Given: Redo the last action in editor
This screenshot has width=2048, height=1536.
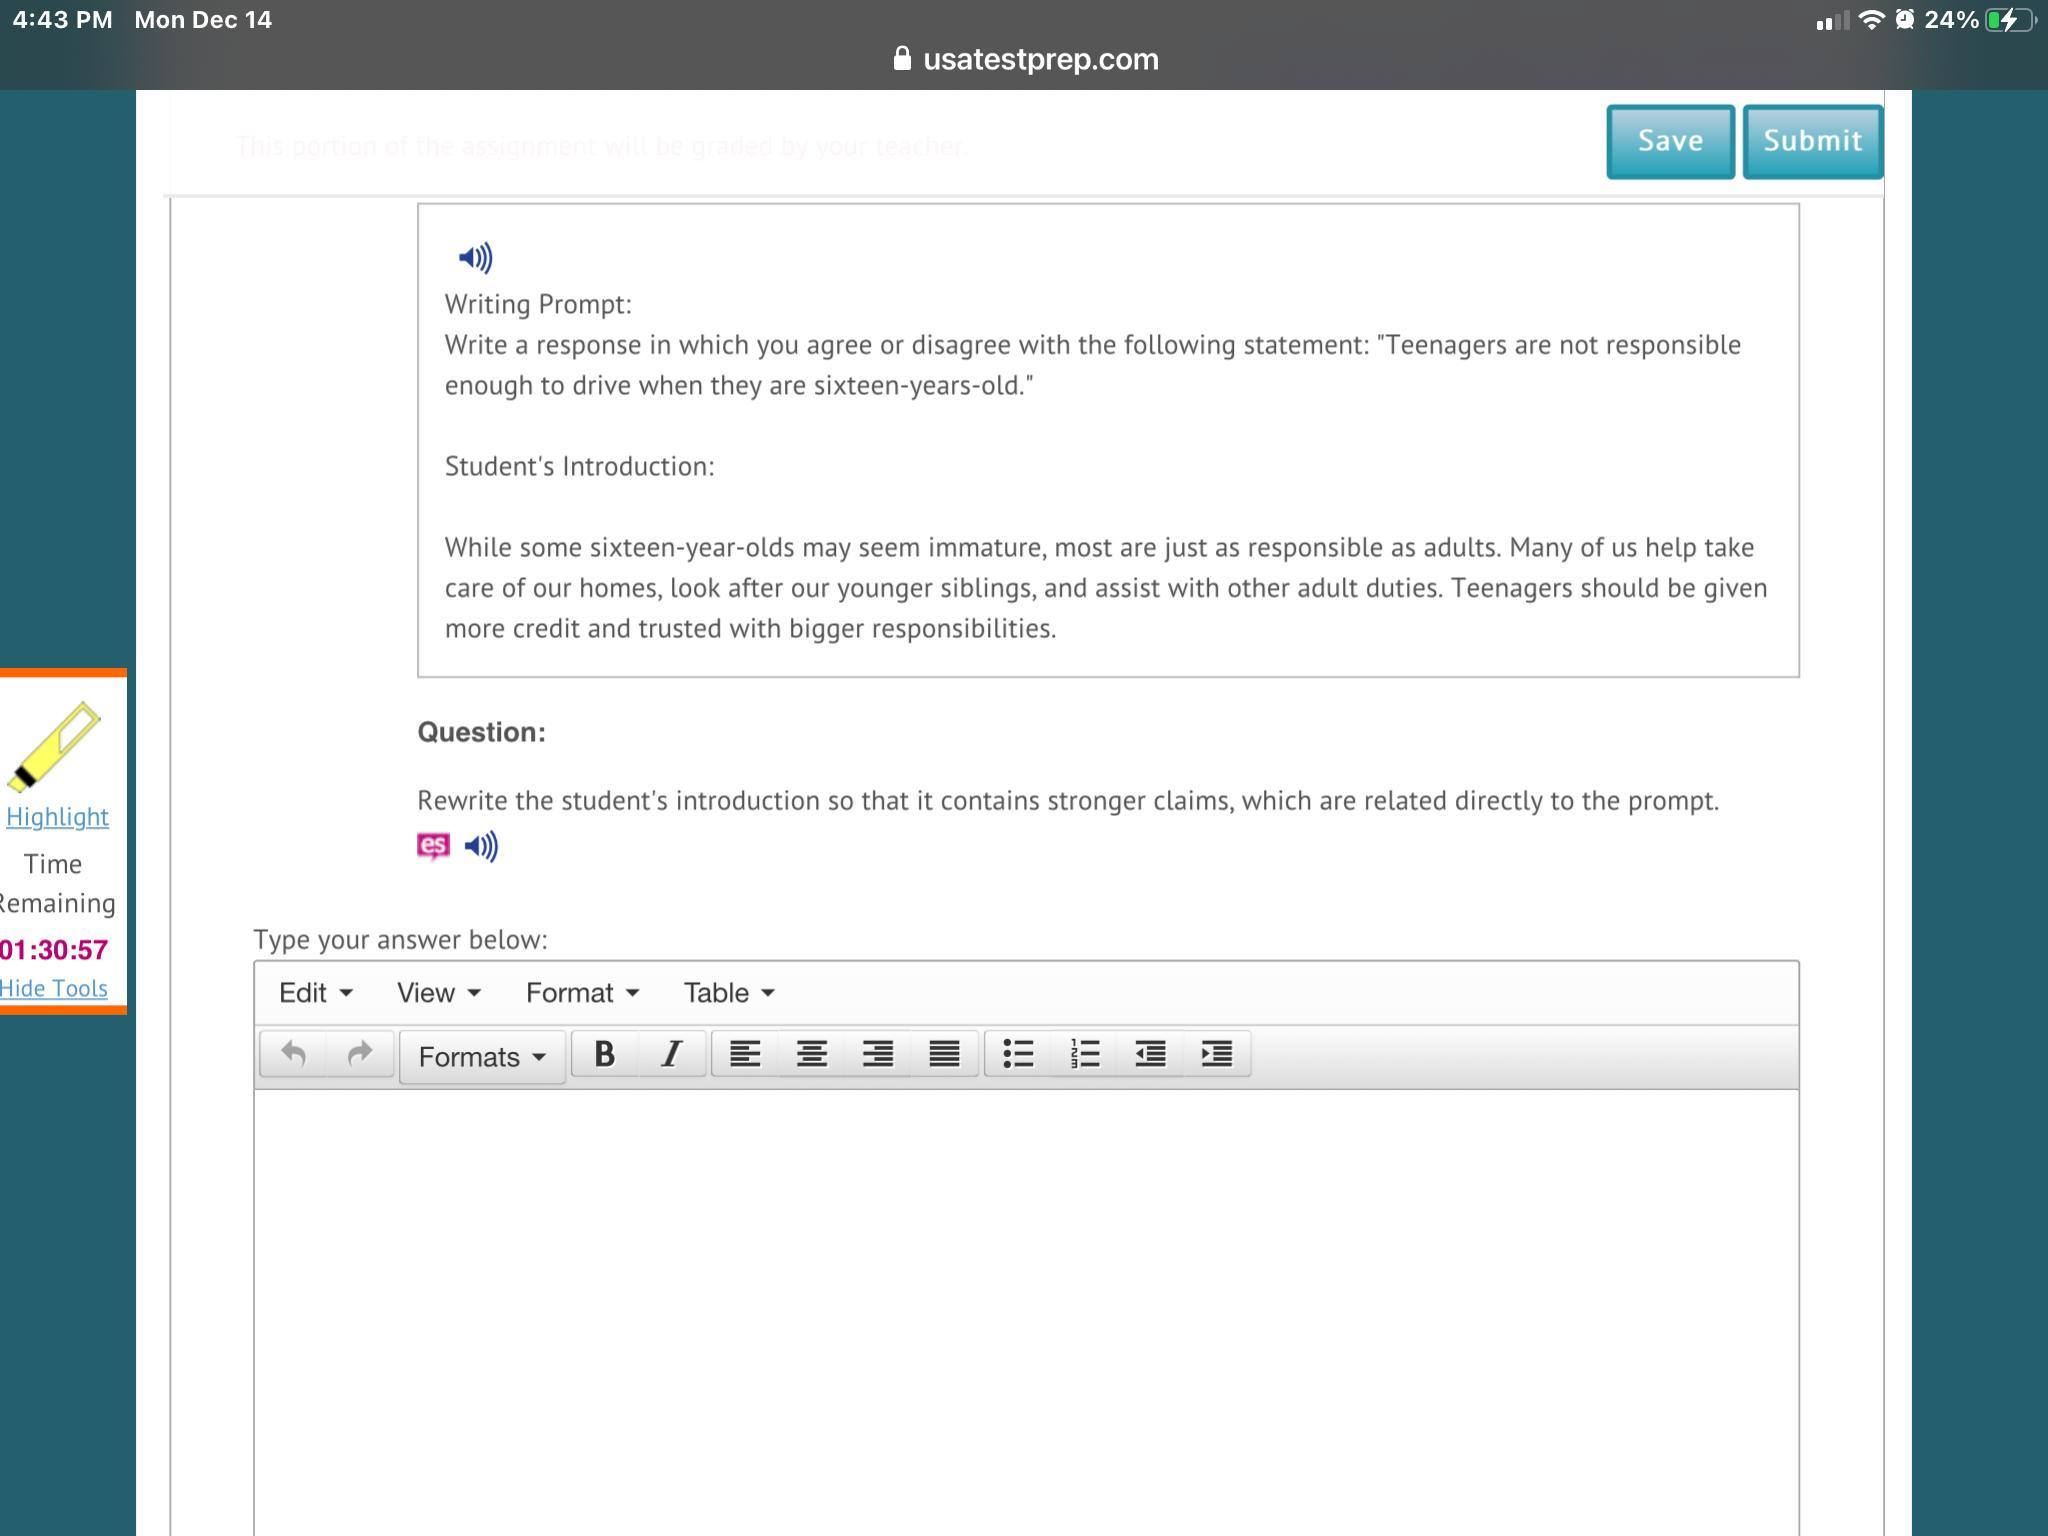Looking at the screenshot, I should pos(359,1054).
